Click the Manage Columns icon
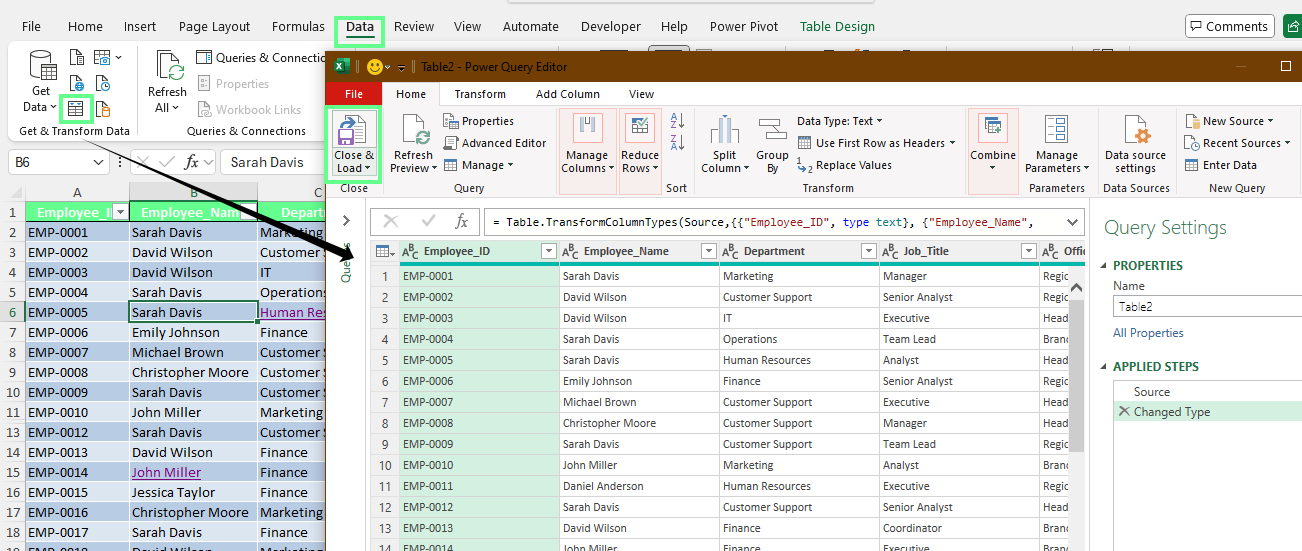1302x551 pixels. (587, 129)
